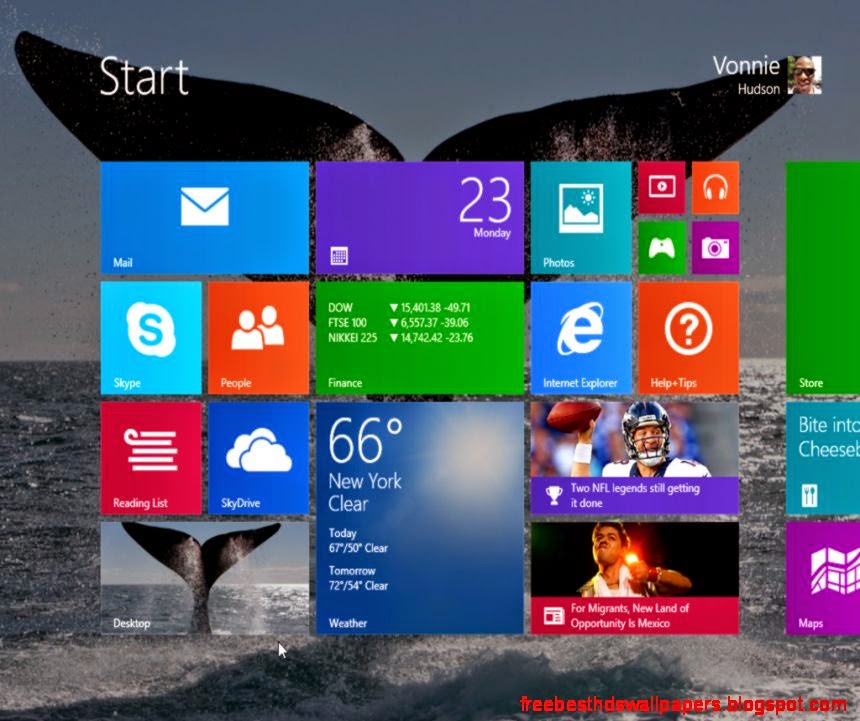Launch Internet Explorer tile
Screen dimensions: 860x721
point(581,338)
